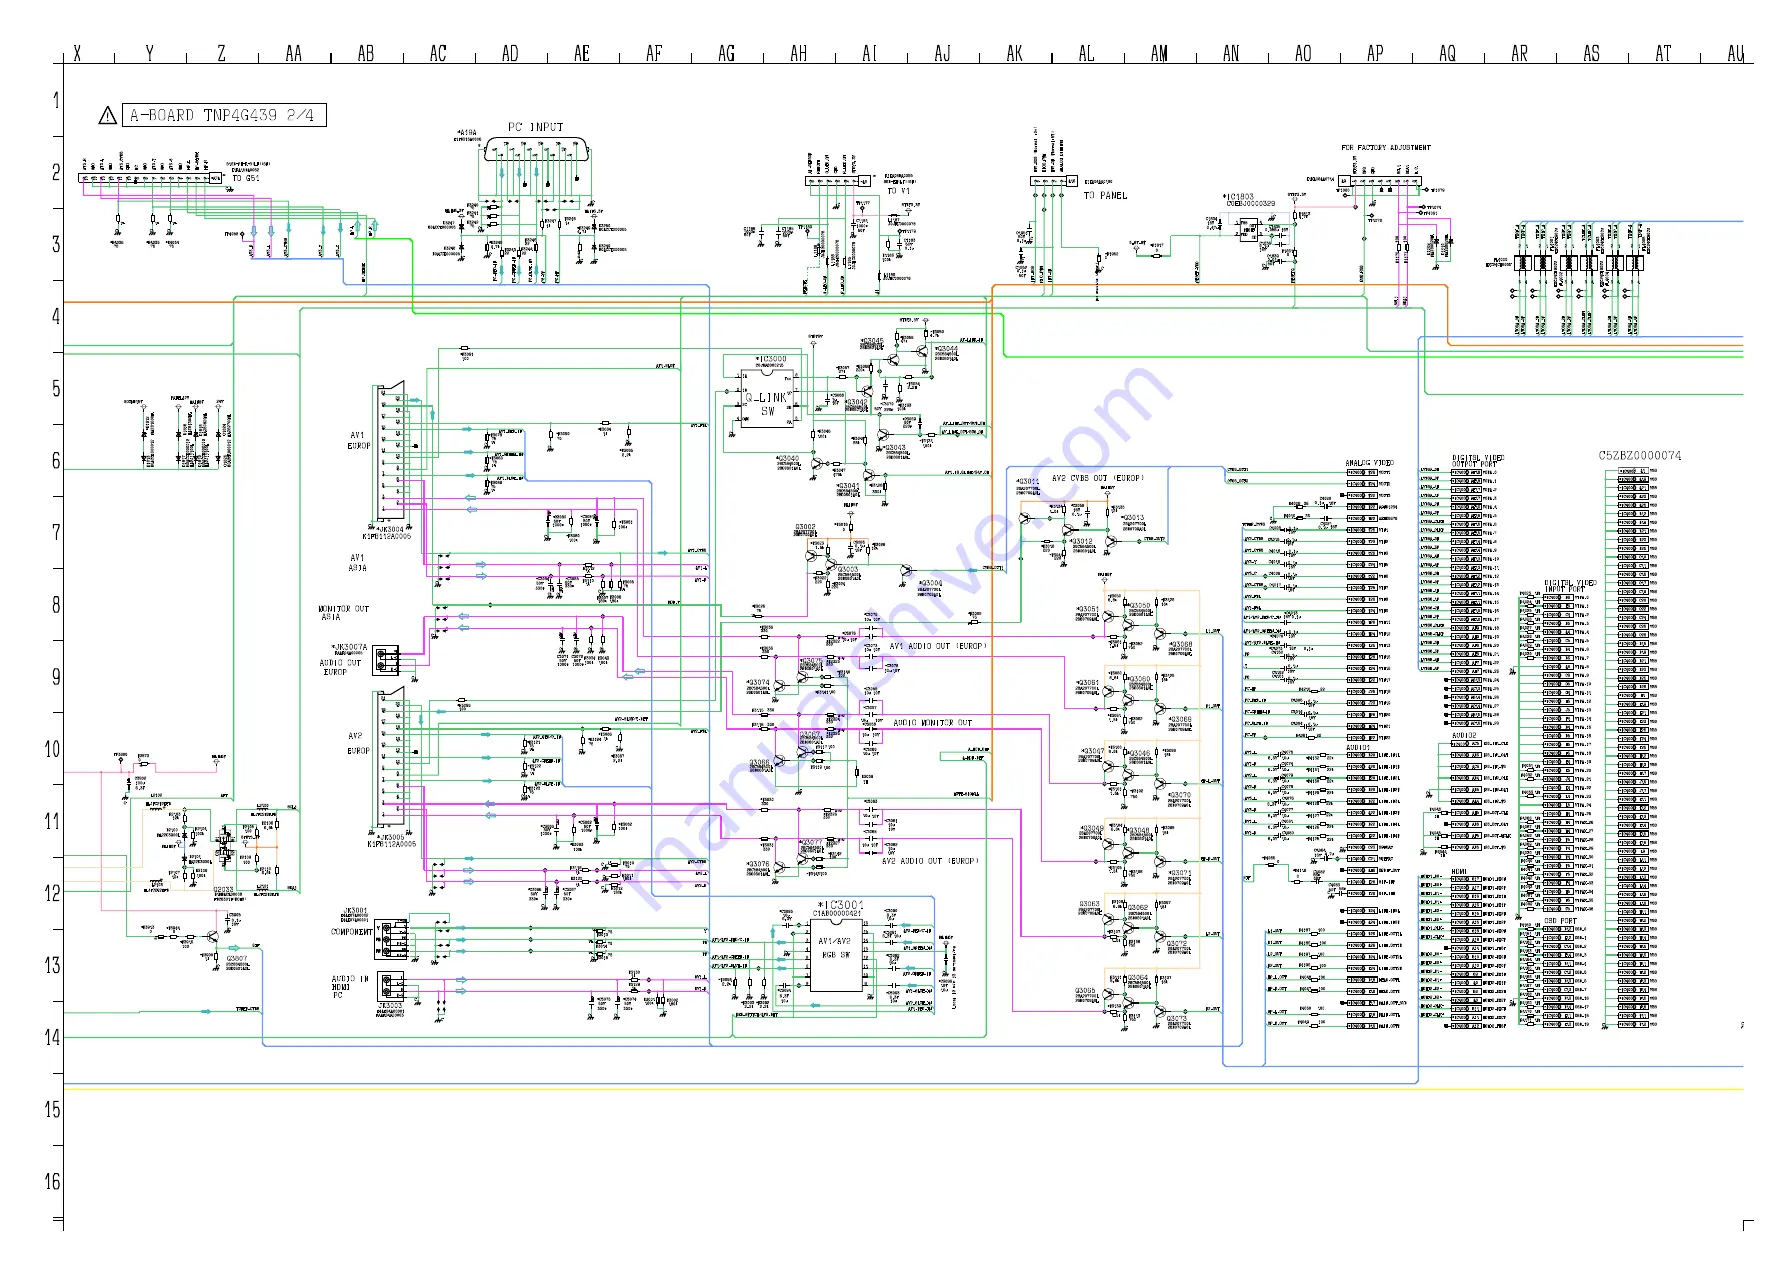Click column header 'AD'
Image resolution: width=1787 pixels, height=1263 pixels.
point(510,53)
